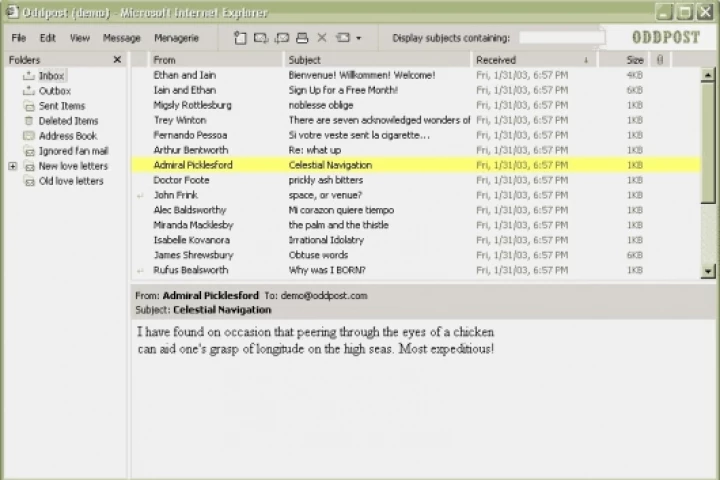
Task: Sort messages by the From column header
Action: 216,60
